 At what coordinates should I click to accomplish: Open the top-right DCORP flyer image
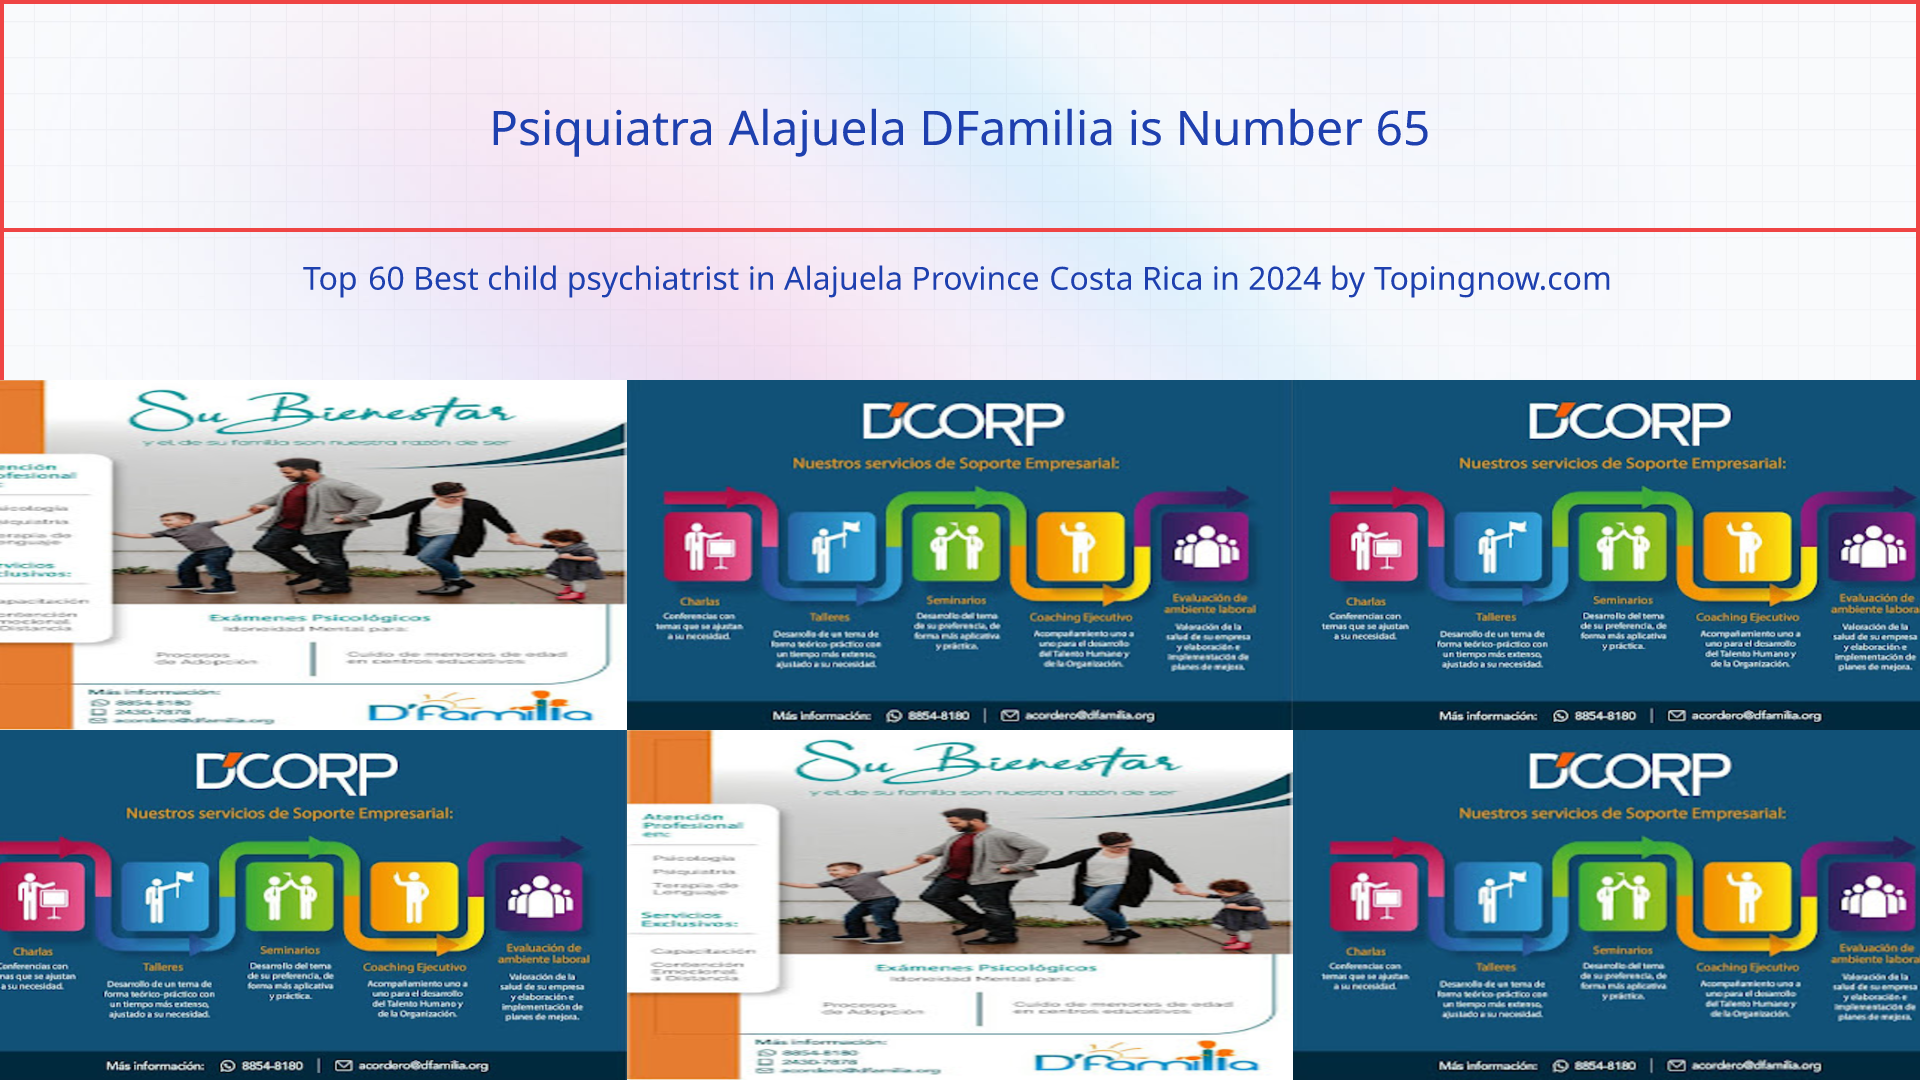click(1606, 554)
